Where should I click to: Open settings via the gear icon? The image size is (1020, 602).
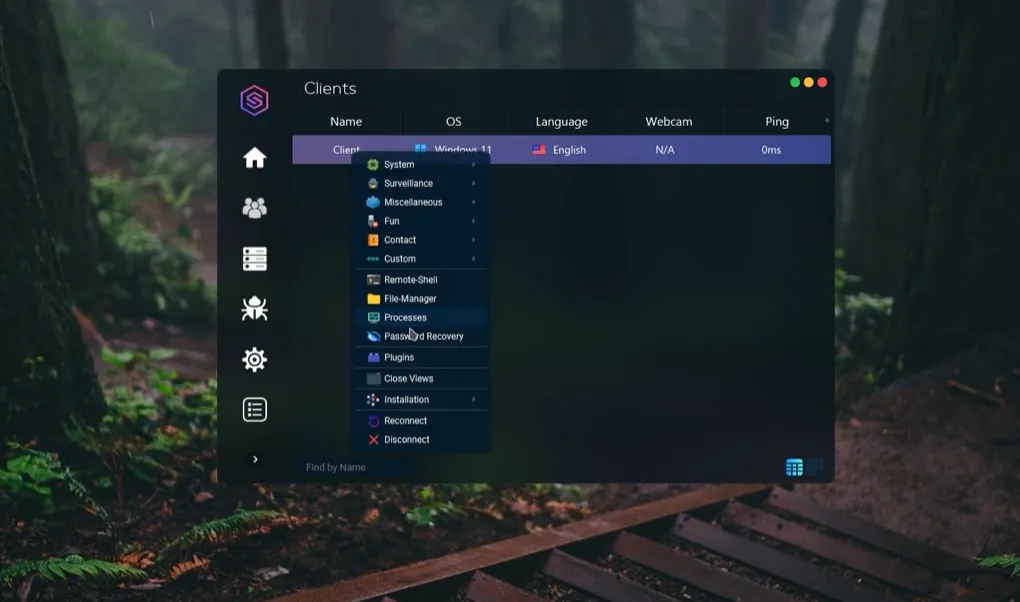click(x=254, y=359)
